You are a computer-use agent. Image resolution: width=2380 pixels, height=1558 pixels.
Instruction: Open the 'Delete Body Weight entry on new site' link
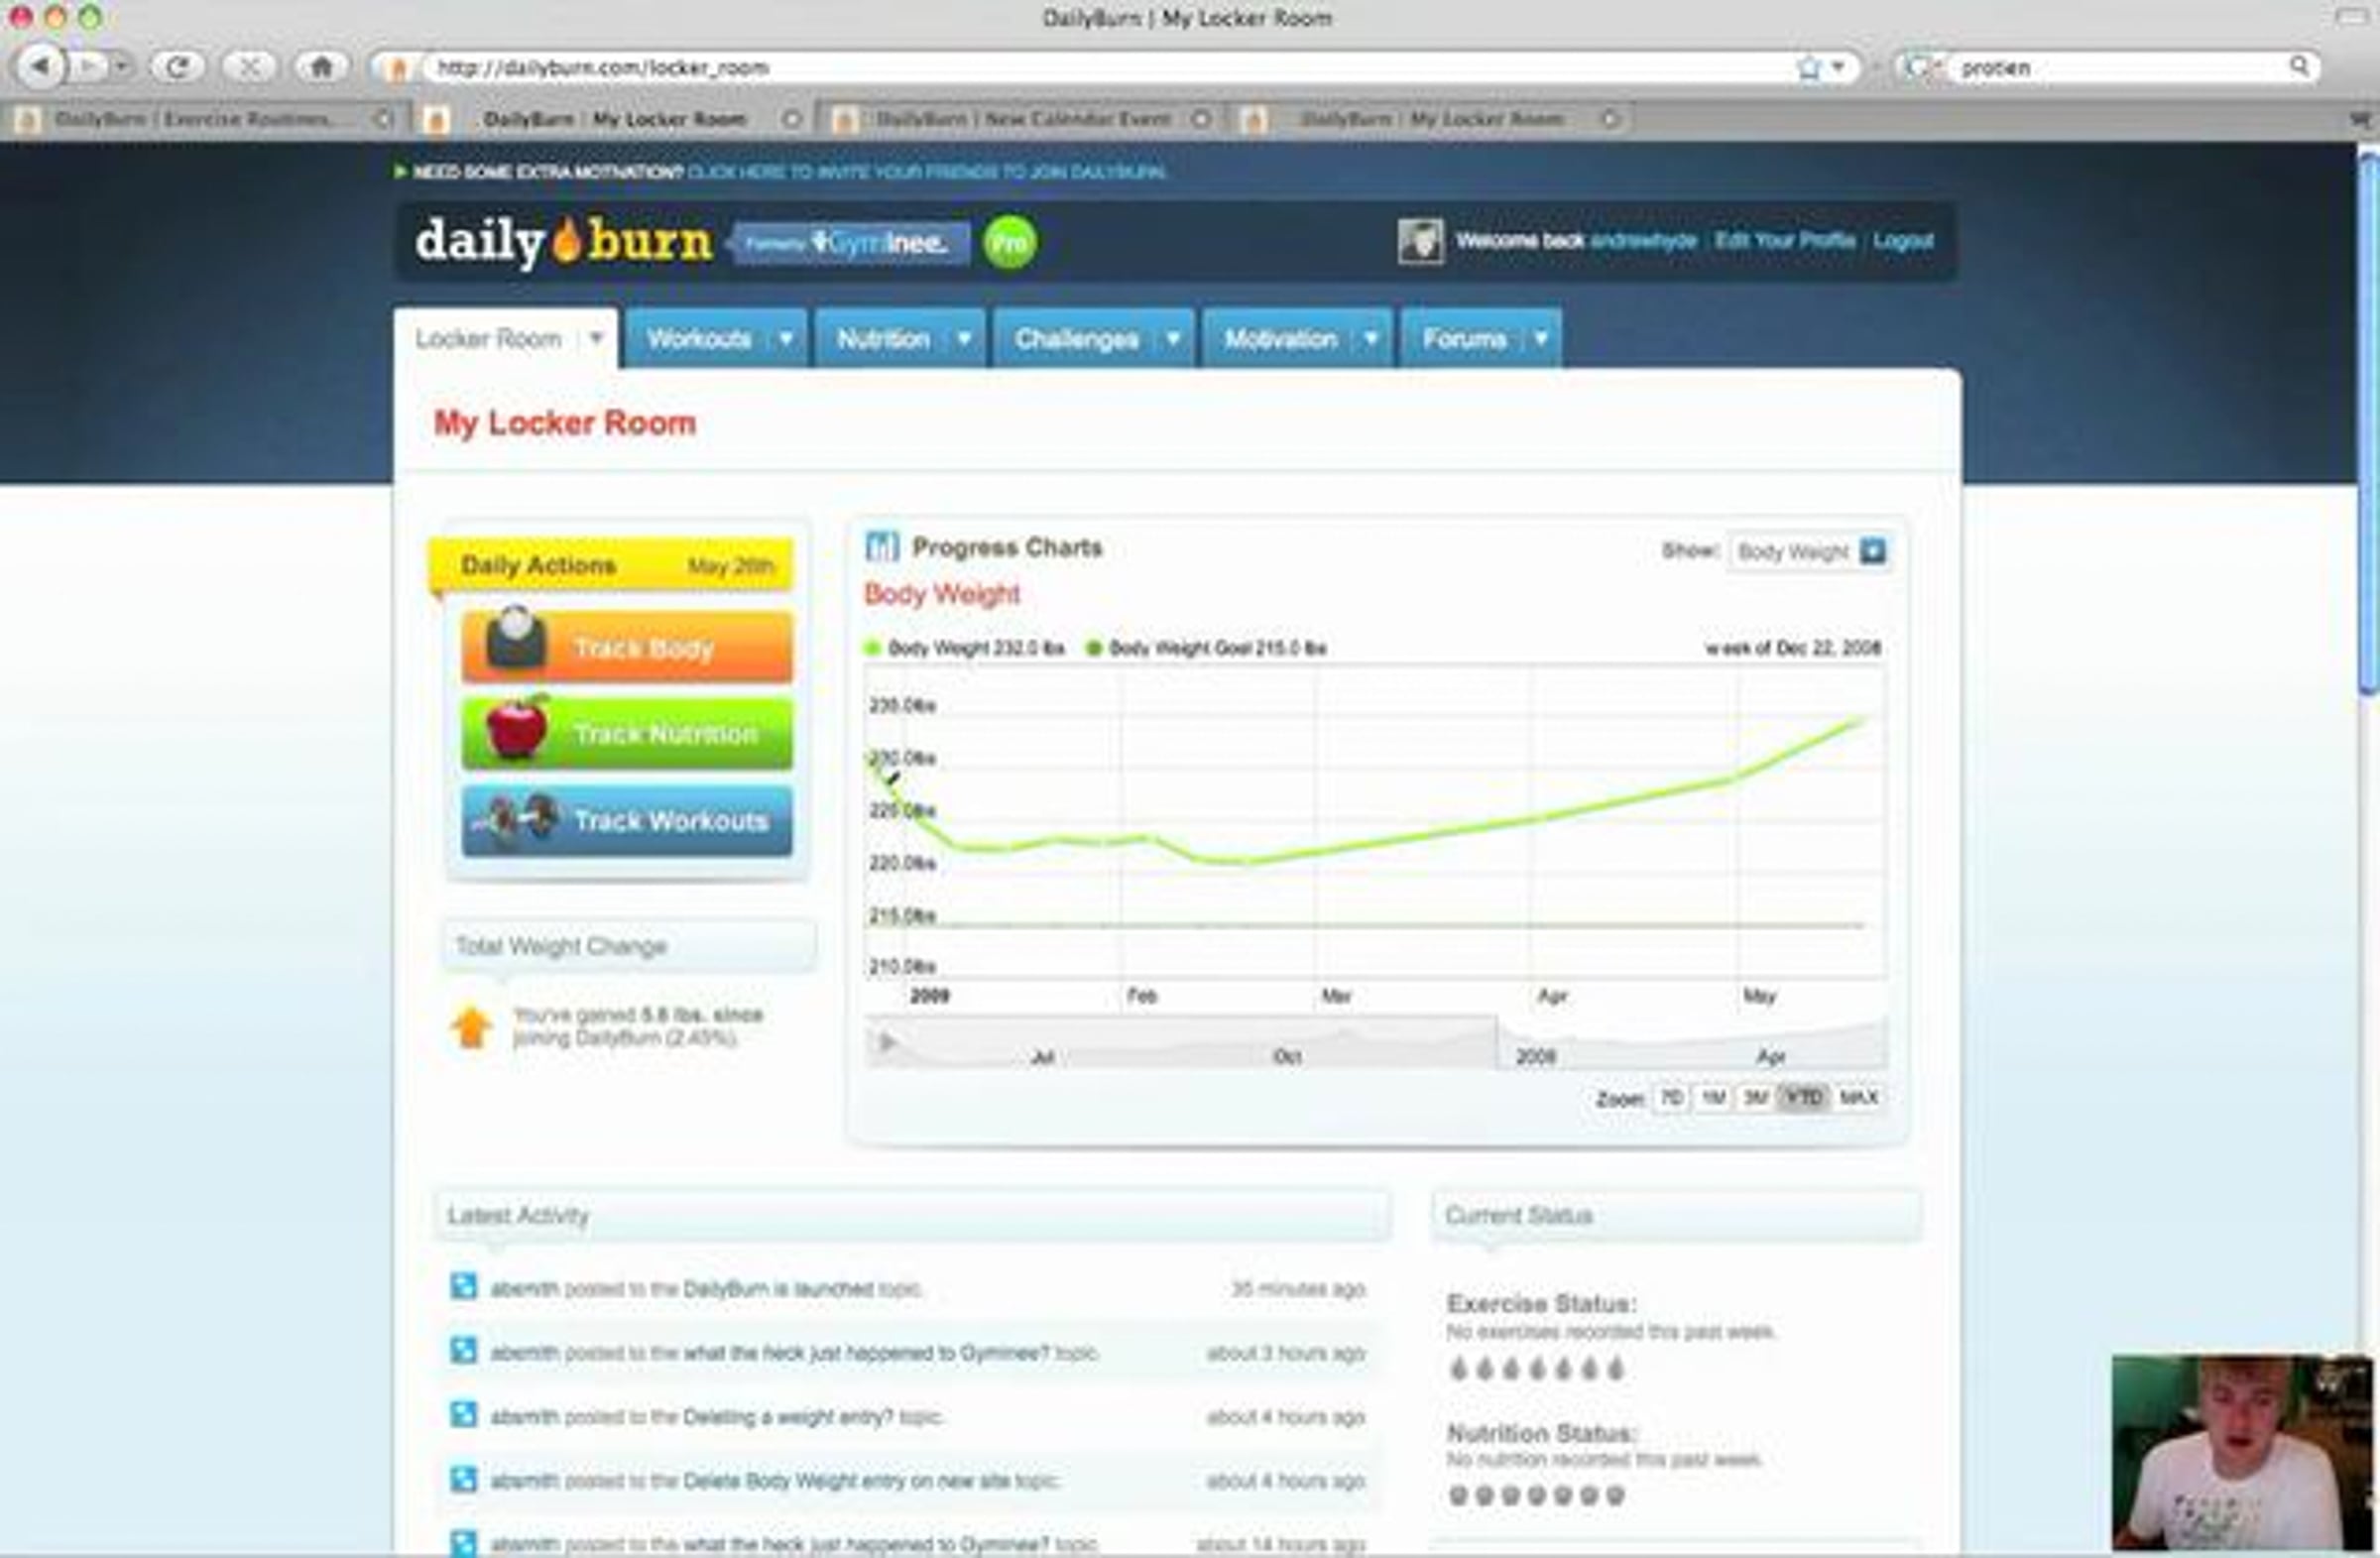click(x=846, y=1480)
